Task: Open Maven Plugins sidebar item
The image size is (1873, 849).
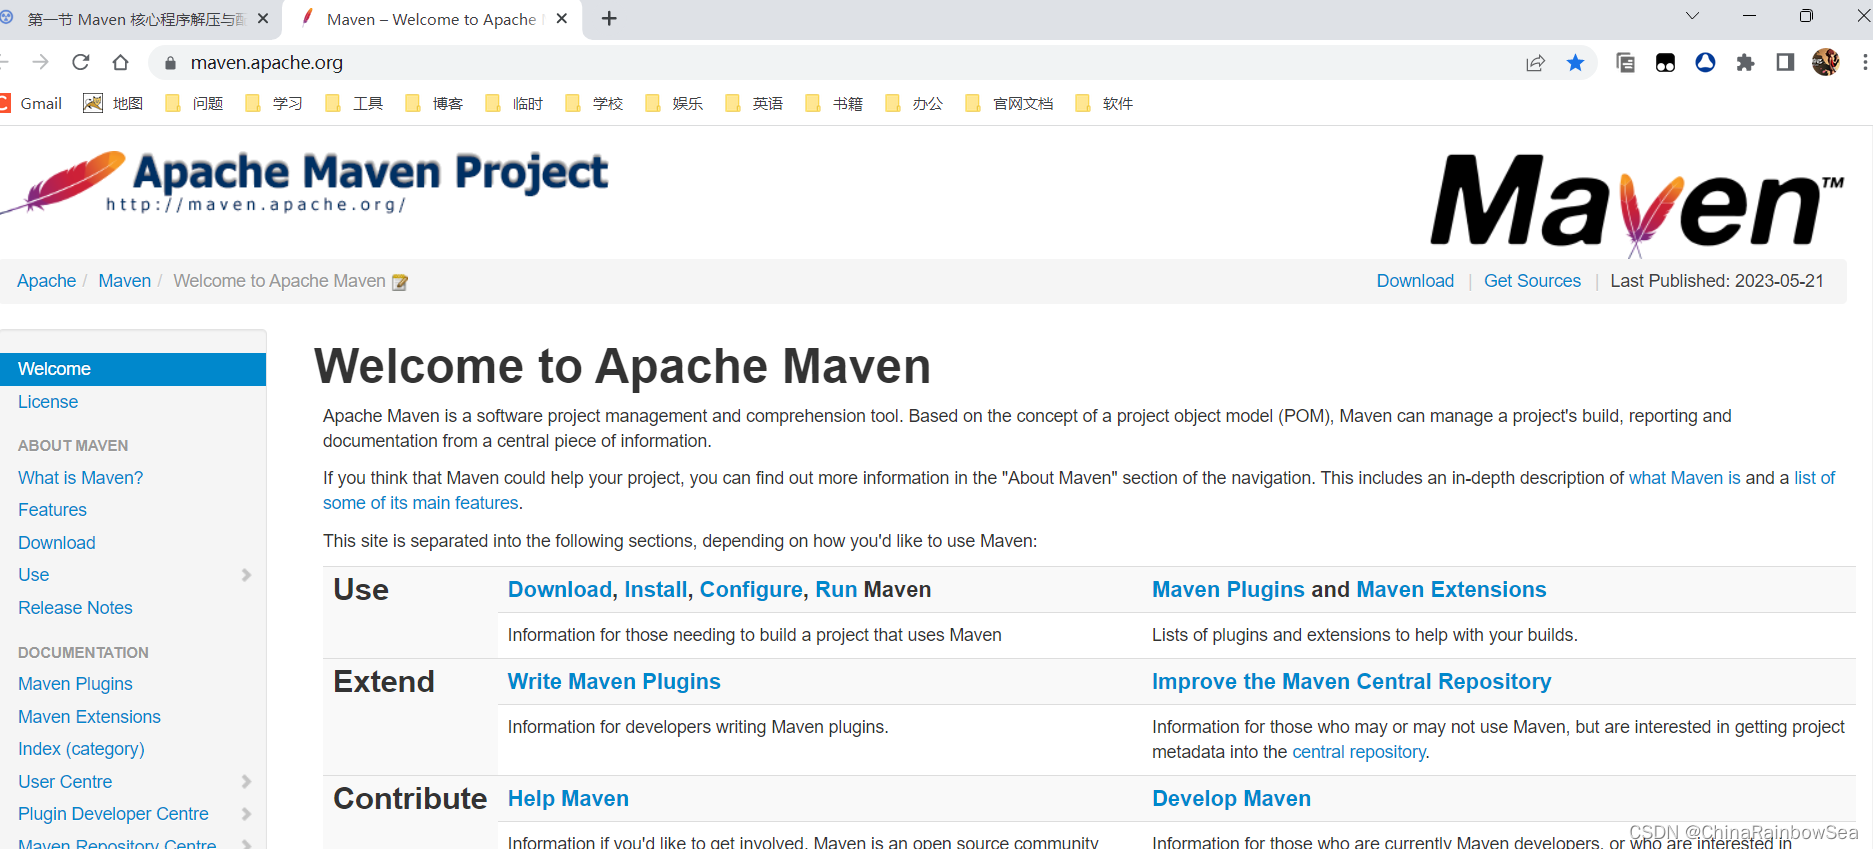Action: click(75, 684)
